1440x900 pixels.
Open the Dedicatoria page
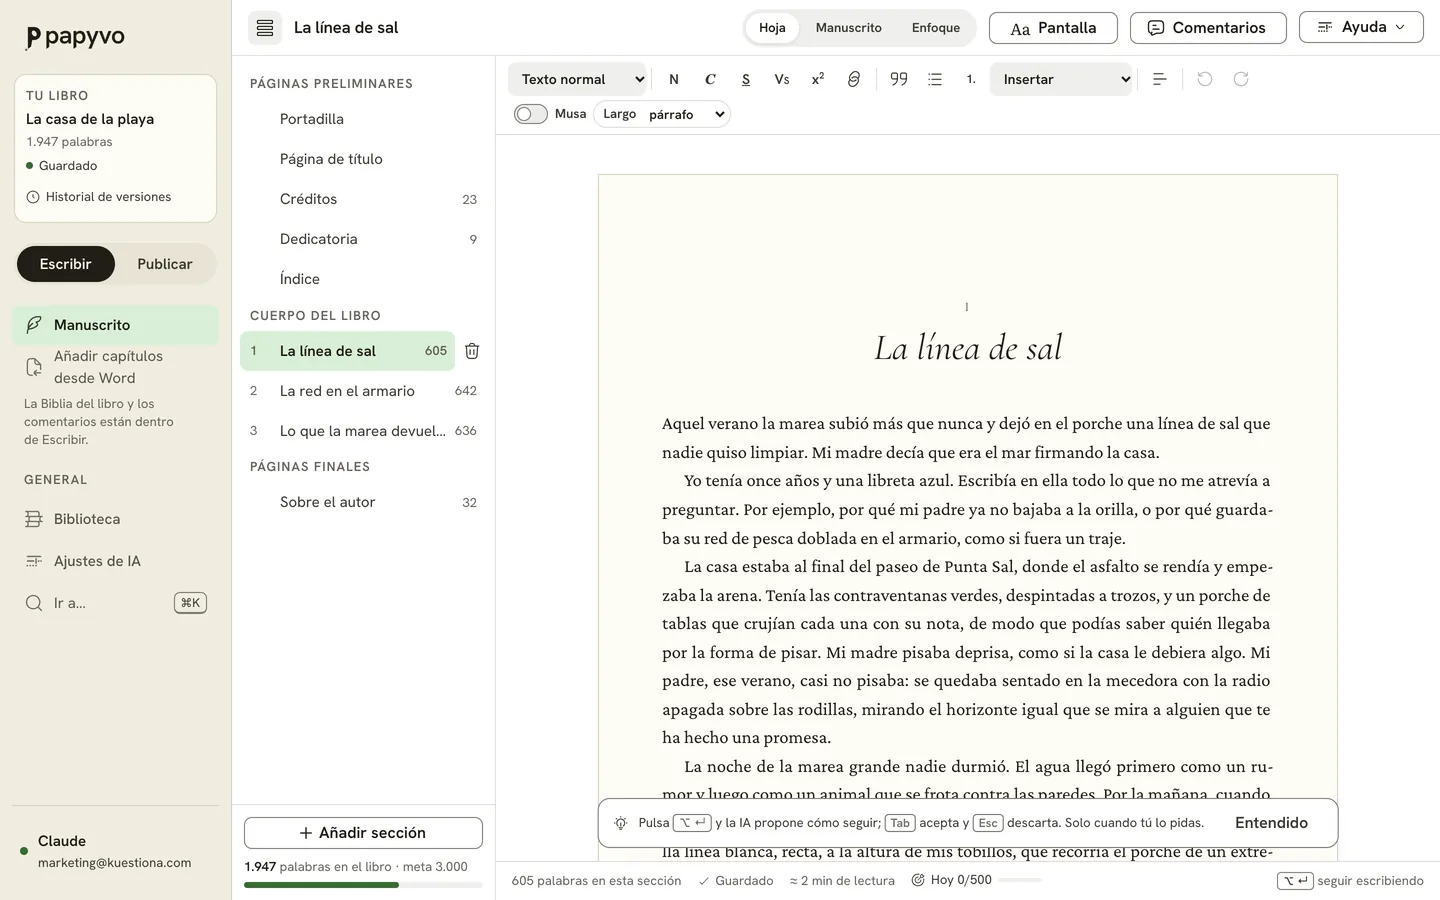click(x=363, y=239)
